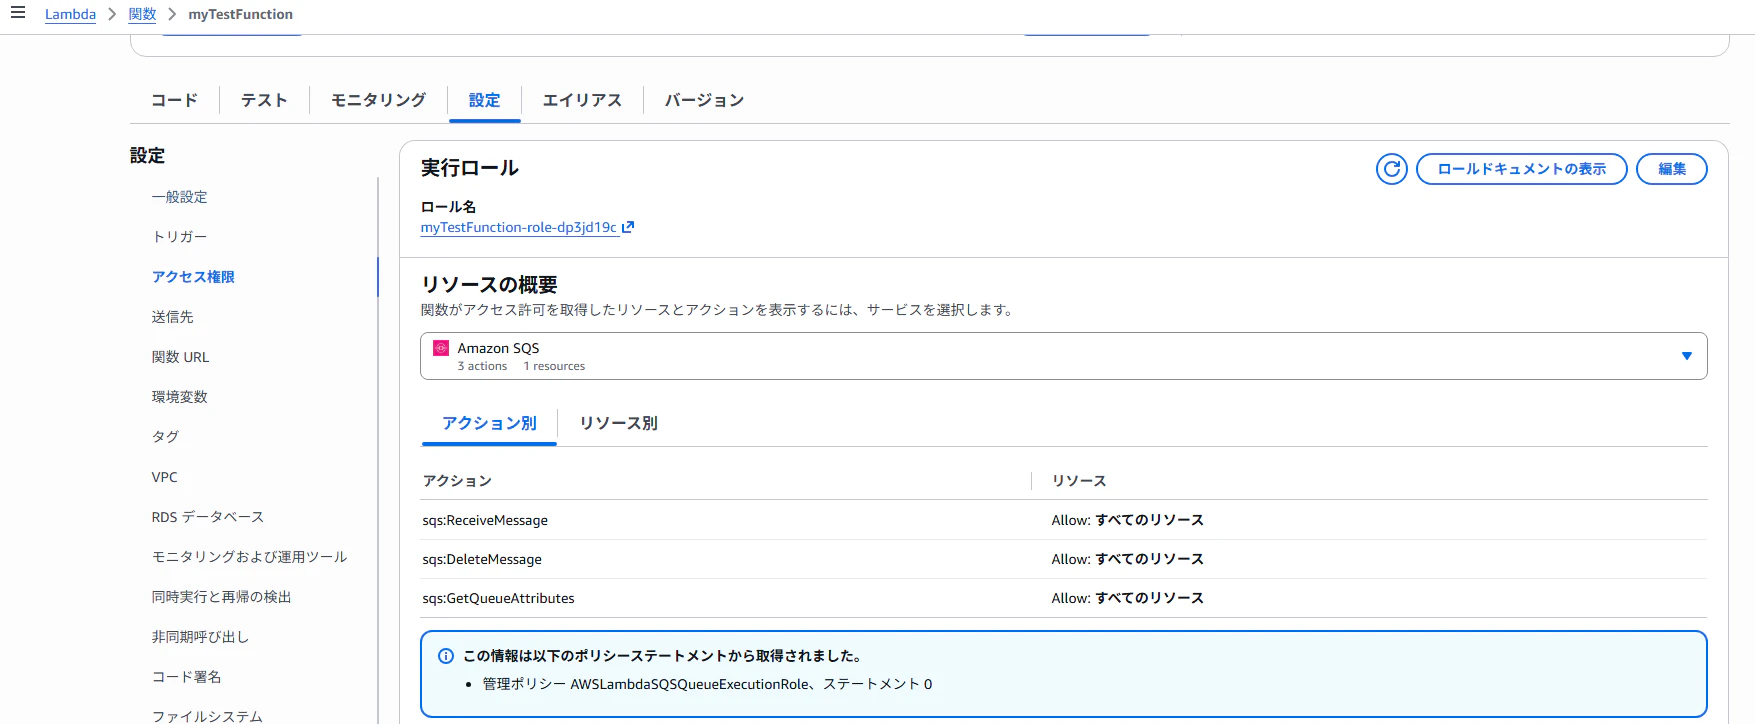The height and width of the screenshot is (724, 1755).
Task: Open 非同期呼び出し in settings sidebar
Action: (x=200, y=637)
